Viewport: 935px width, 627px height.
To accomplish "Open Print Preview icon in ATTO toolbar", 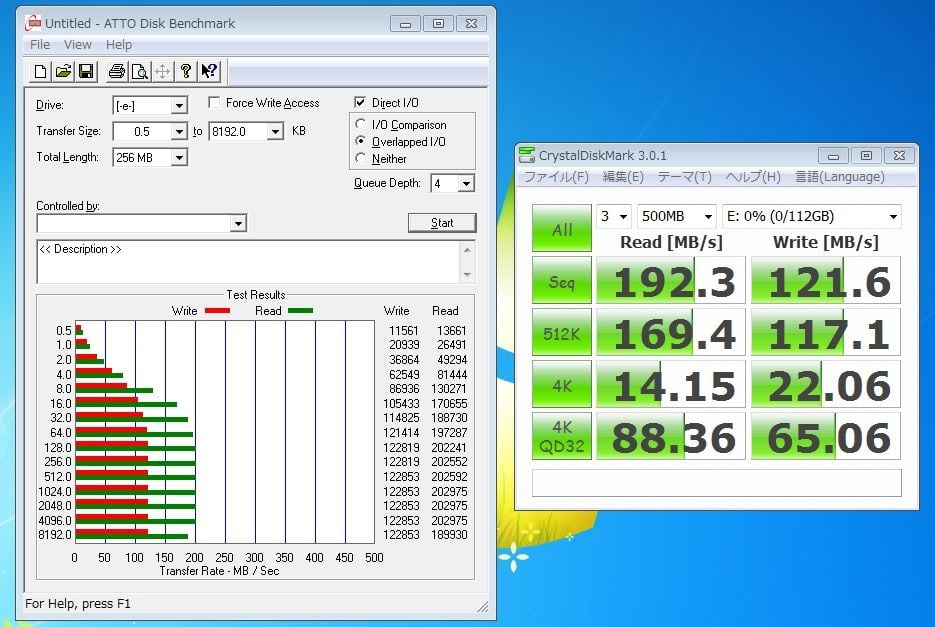I will (x=140, y=72).
